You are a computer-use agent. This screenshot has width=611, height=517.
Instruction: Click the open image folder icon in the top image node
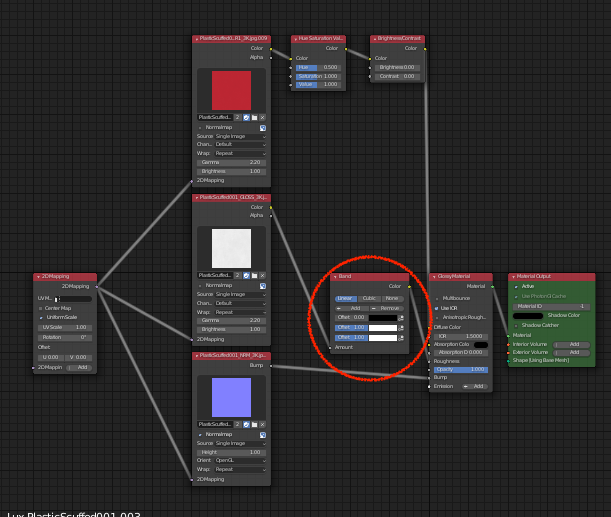[x=254, y=117]
